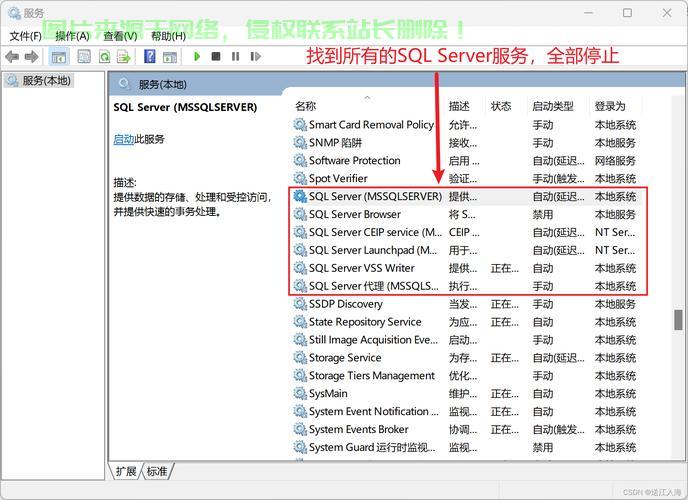Screen dimensions: 688x500
Task: Stop the service with square icon
Action: coord(216,56)
